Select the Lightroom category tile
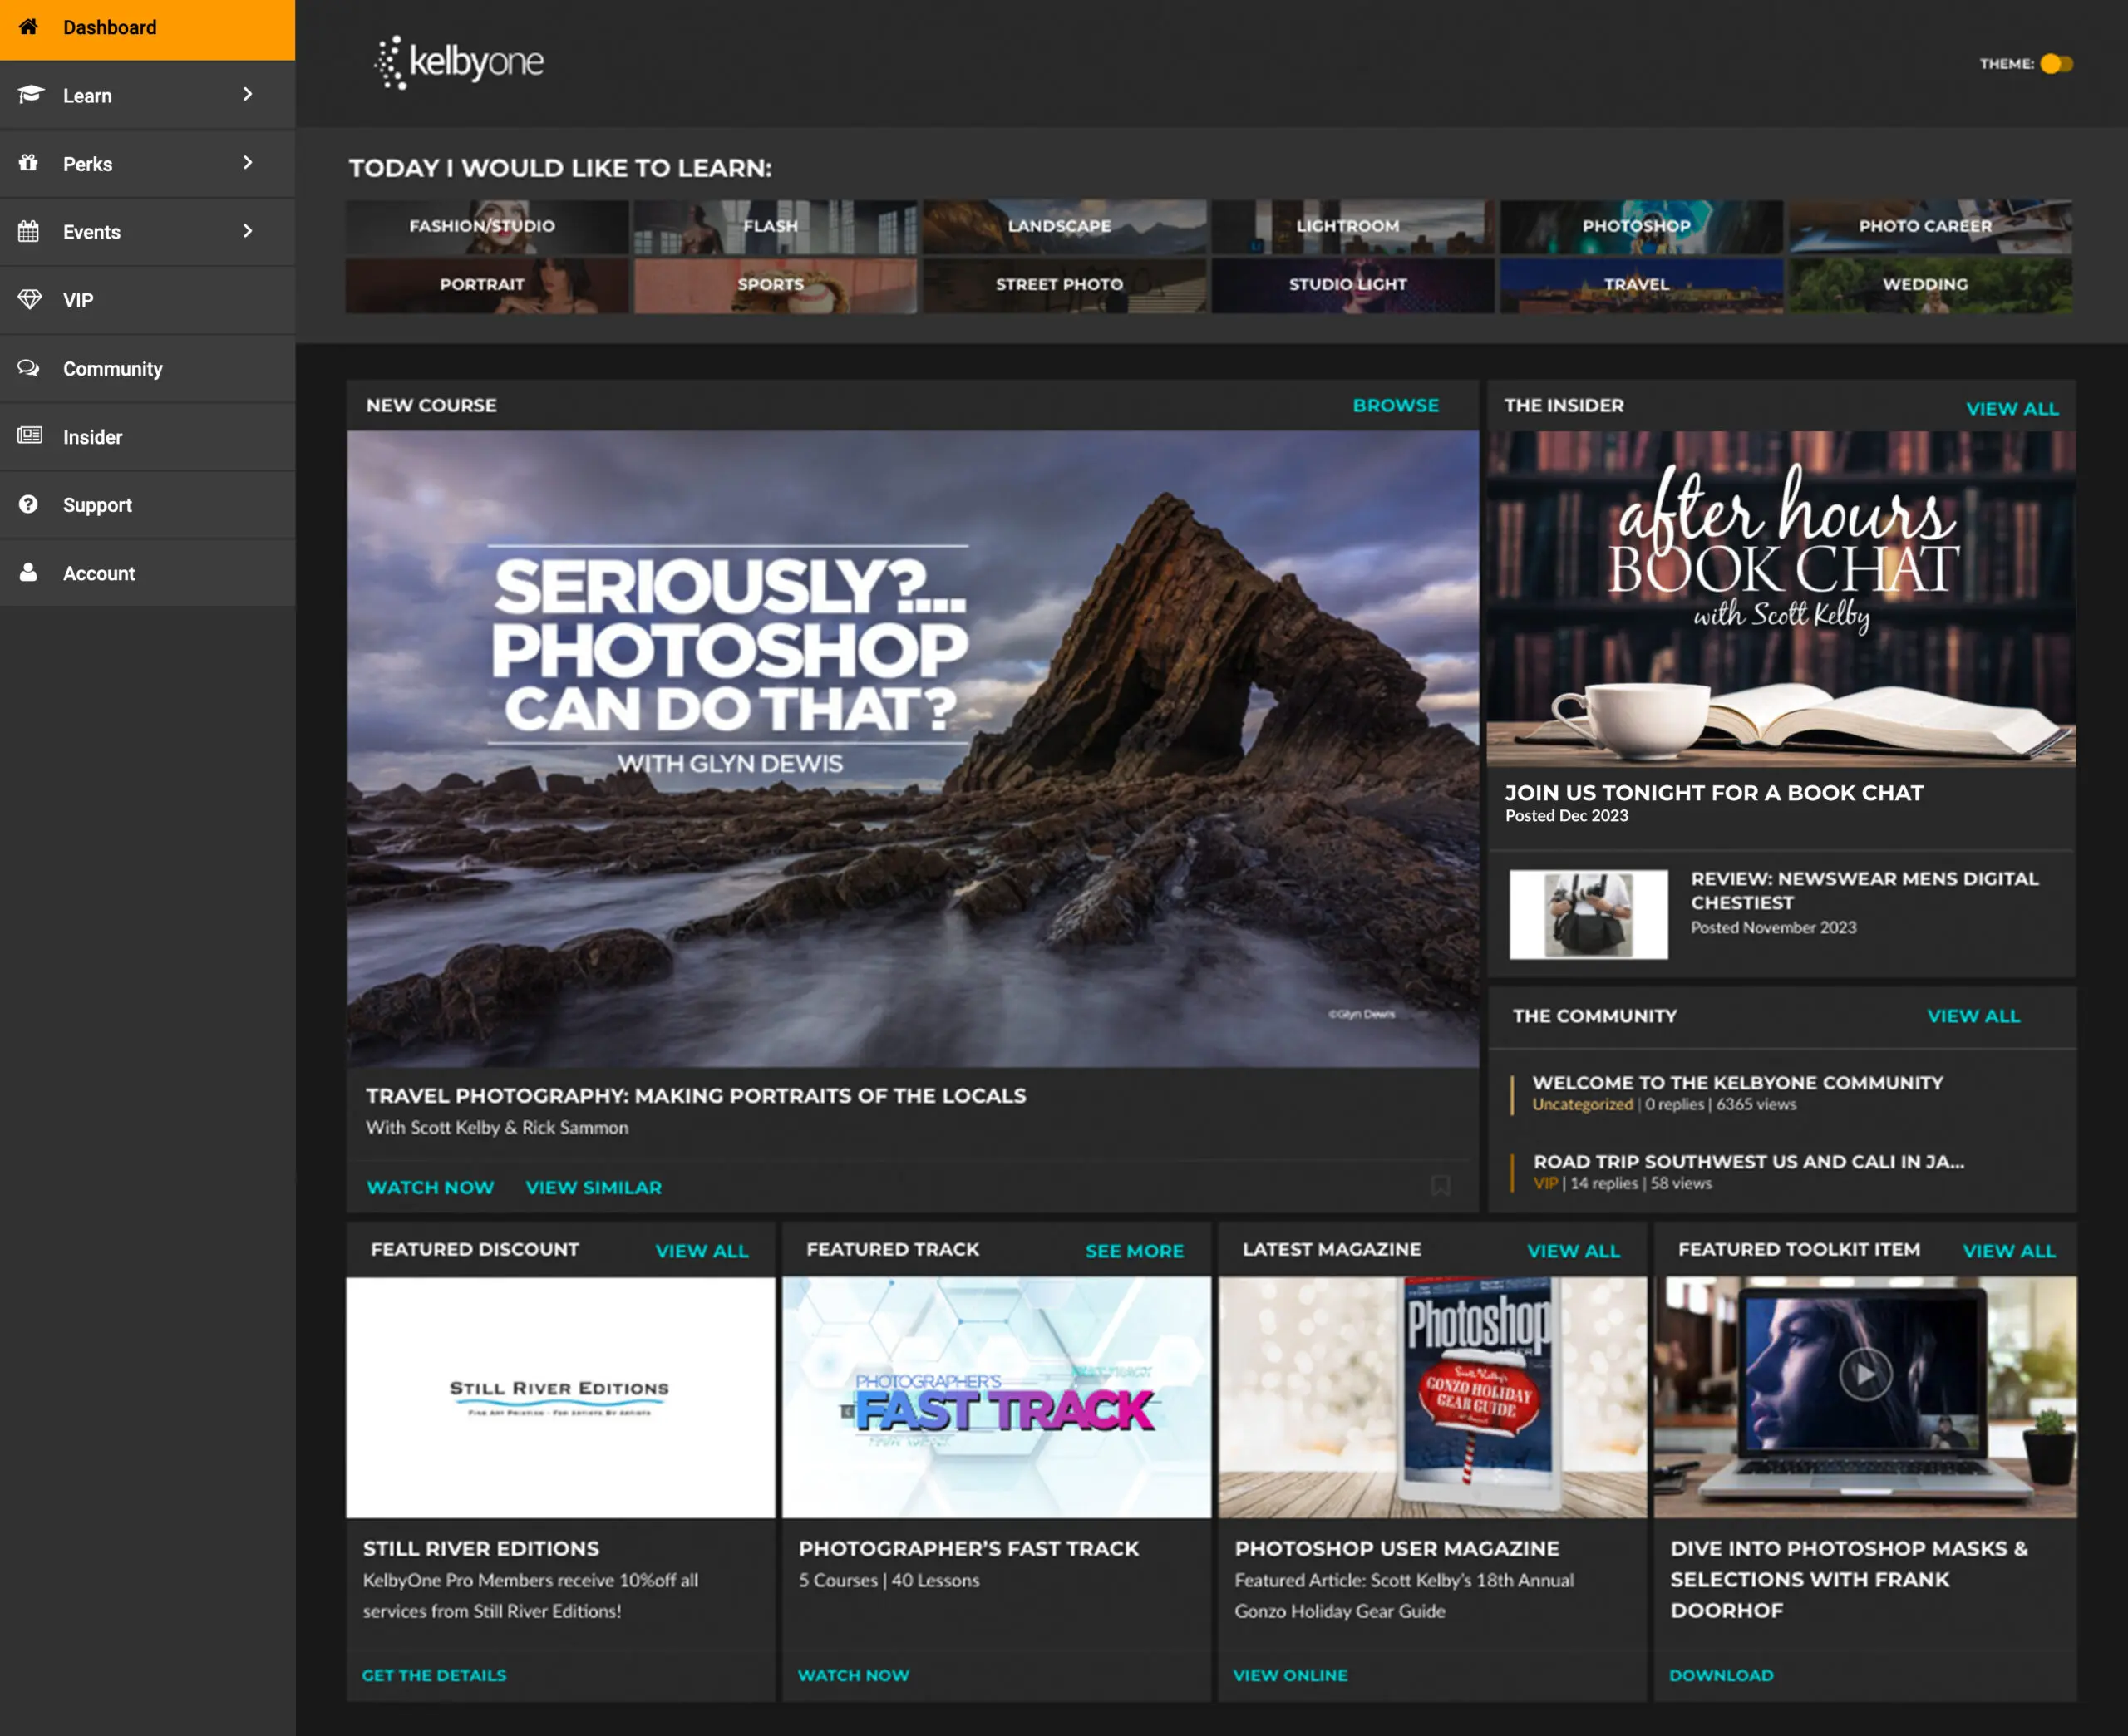 1353,227
